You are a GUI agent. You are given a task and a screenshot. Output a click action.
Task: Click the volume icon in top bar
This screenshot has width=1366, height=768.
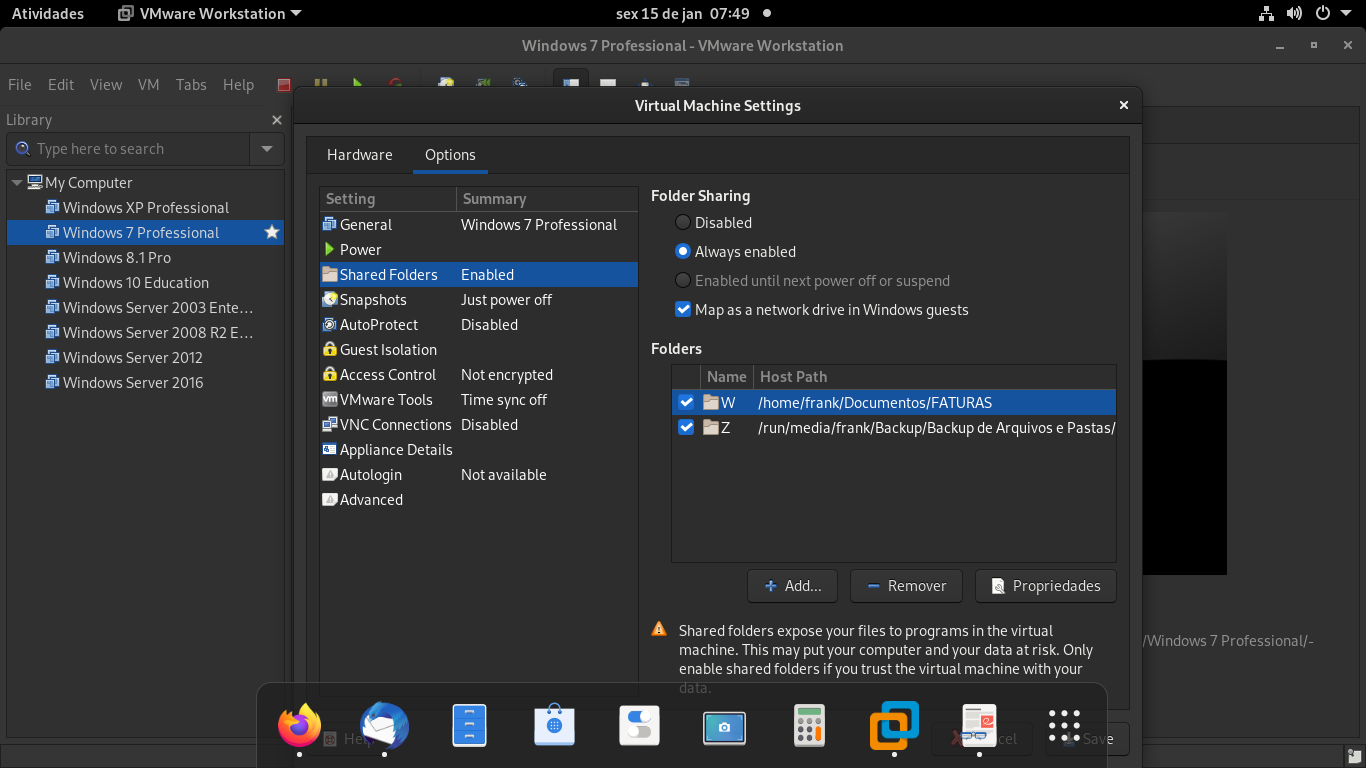[1294, 14]
